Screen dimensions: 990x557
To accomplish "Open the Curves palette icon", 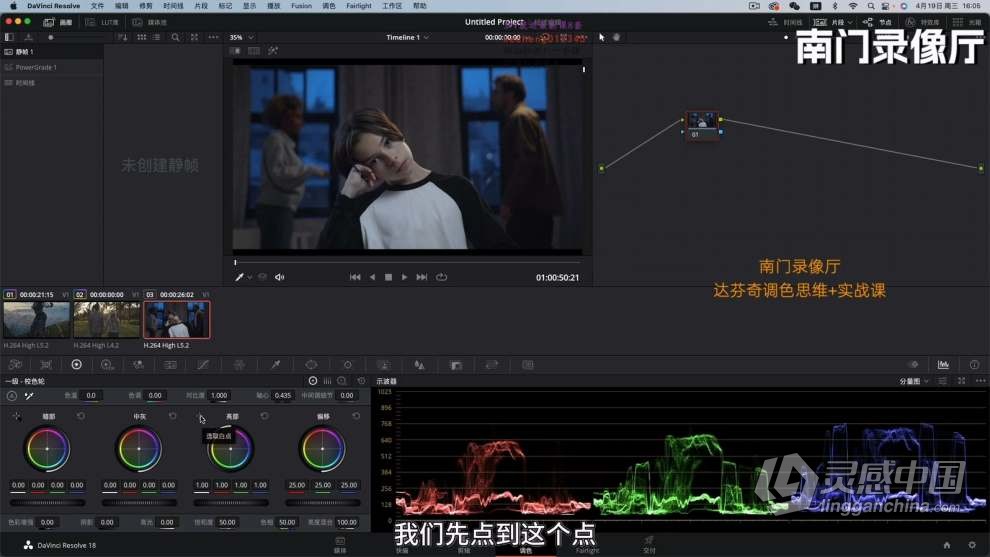I will (x=203, y=364).
